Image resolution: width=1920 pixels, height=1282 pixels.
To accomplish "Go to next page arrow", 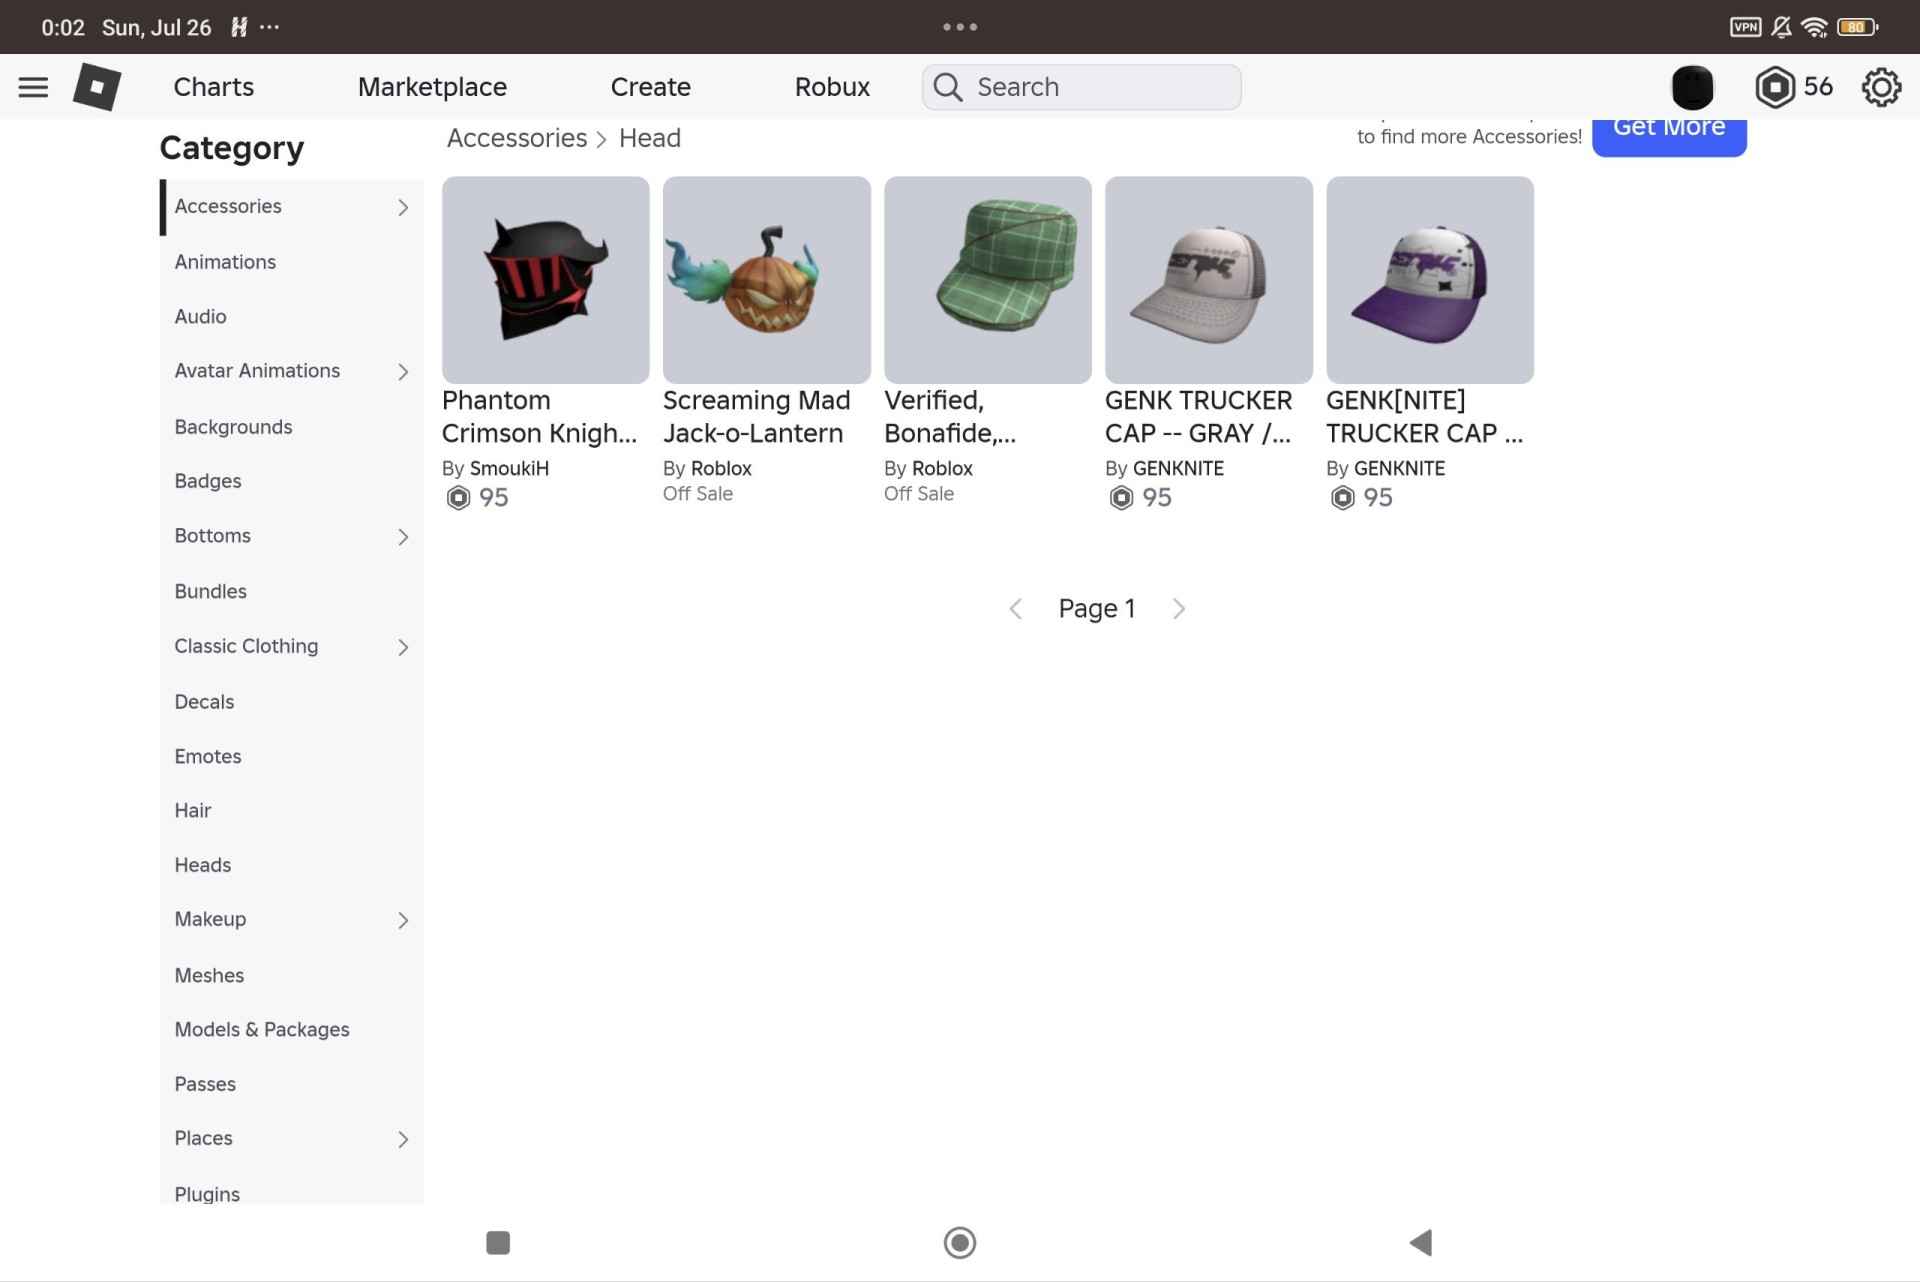I will 1179,609.
